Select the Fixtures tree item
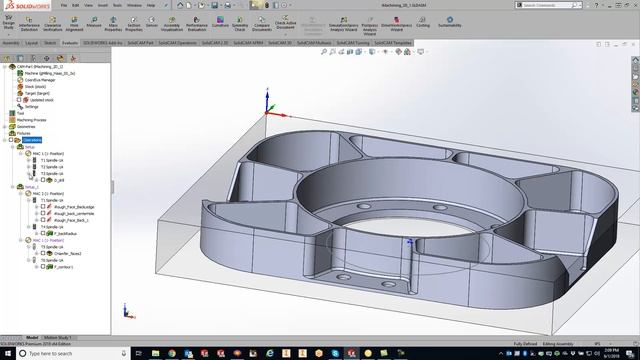Viewport: 640px width, 360px height. [x=23, y=133]
